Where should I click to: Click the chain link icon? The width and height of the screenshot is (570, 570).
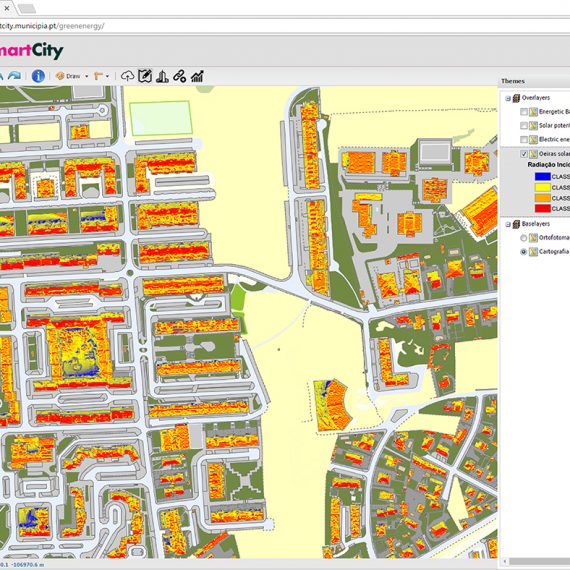point(180,76)
